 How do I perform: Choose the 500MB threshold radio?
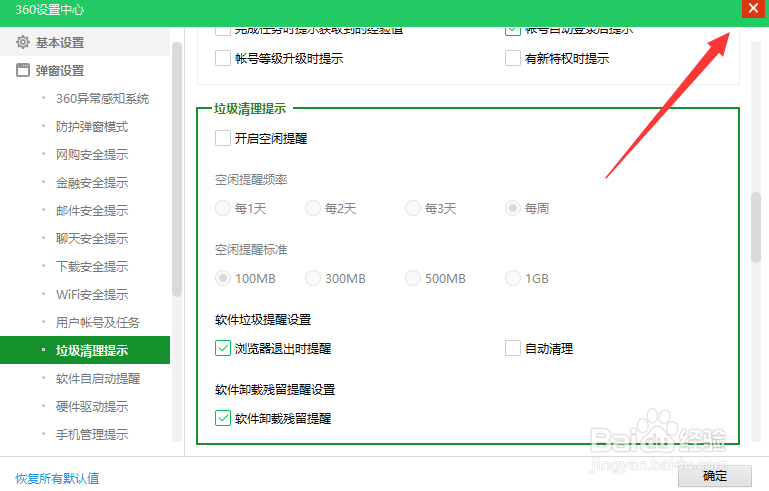point(413,278)
